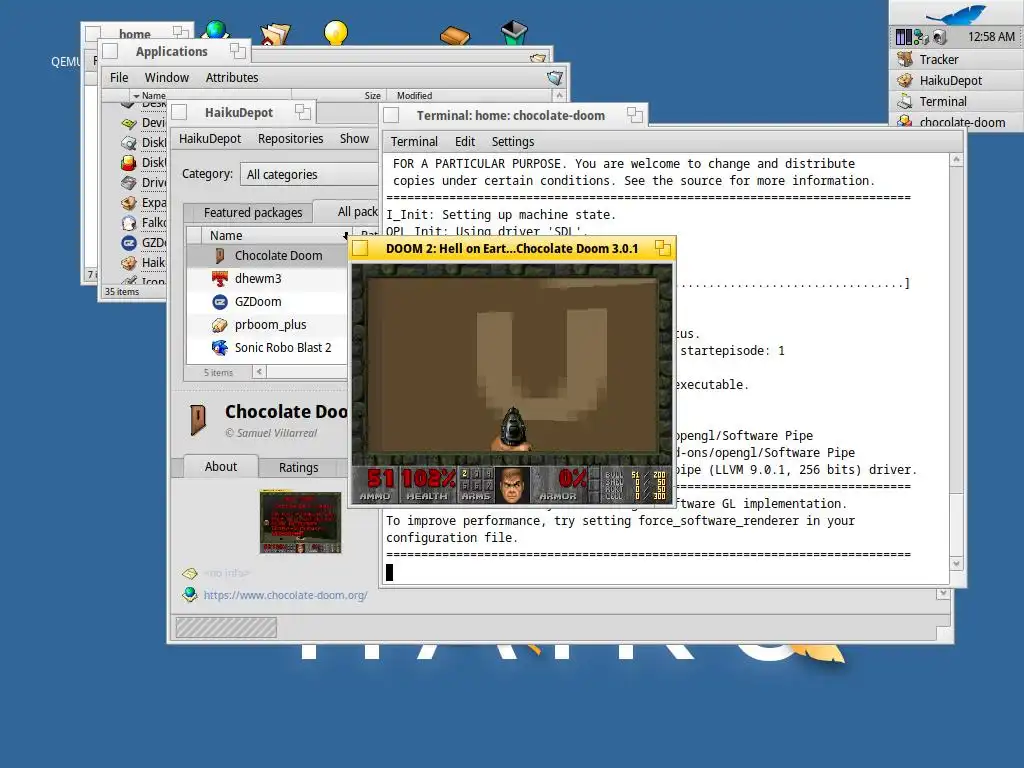1024x768 pixels.
Task: Click the 12:58 AM clock
Action: point(991,37)
